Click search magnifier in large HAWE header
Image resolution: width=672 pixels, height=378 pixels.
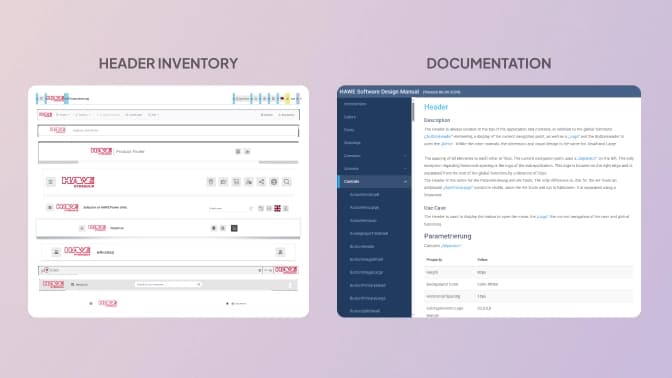tap(287, 182)
